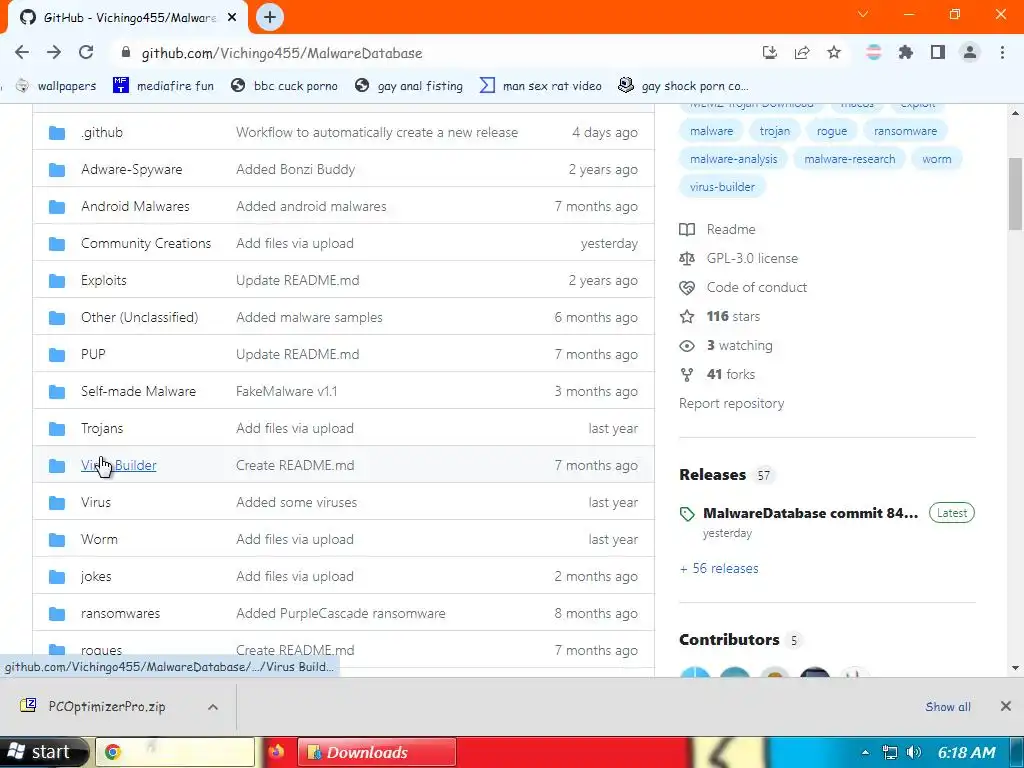Go forward with the browser forward arrow
Image resolution: width=1024 pixels, height=768 pixels.
(54, 52)
